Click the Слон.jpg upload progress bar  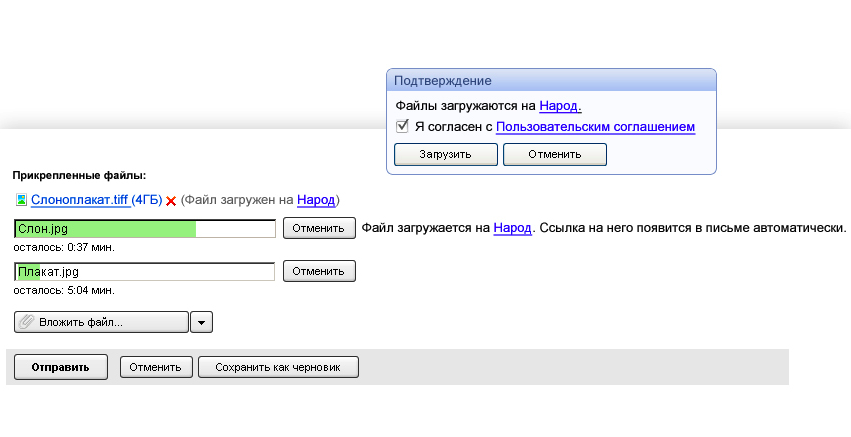[x=145, y=229]
